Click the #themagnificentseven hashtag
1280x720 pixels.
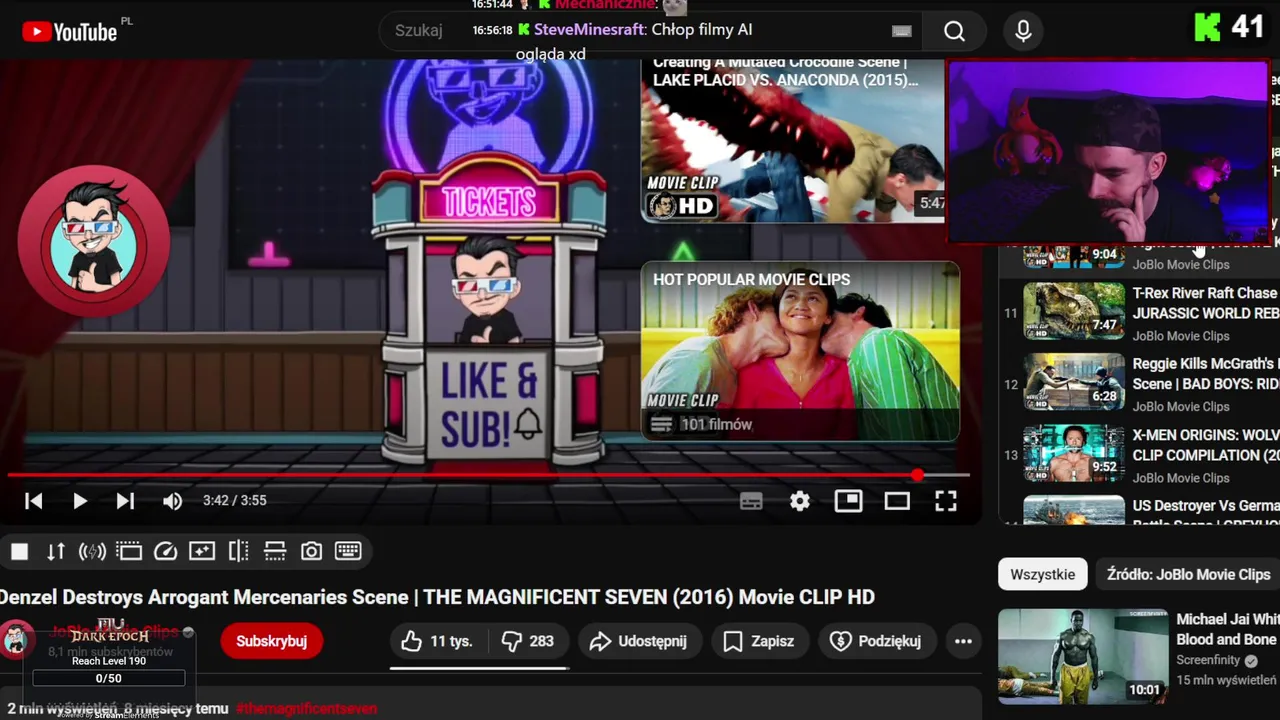click(306, 708)
